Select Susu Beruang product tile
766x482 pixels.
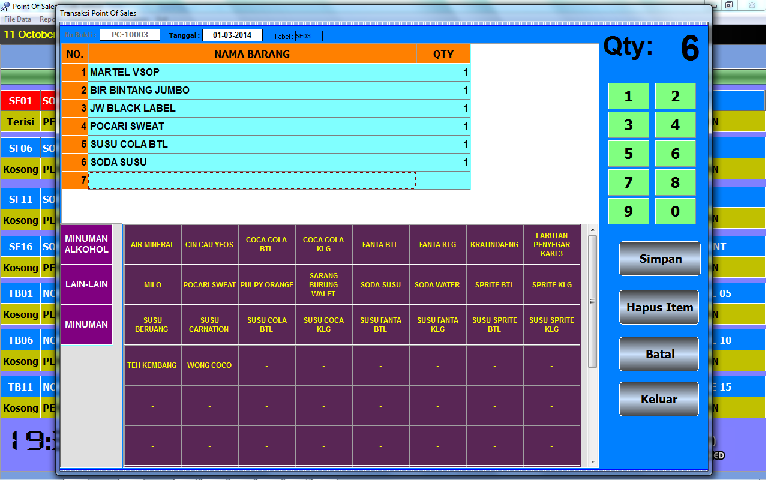[152, 324]
